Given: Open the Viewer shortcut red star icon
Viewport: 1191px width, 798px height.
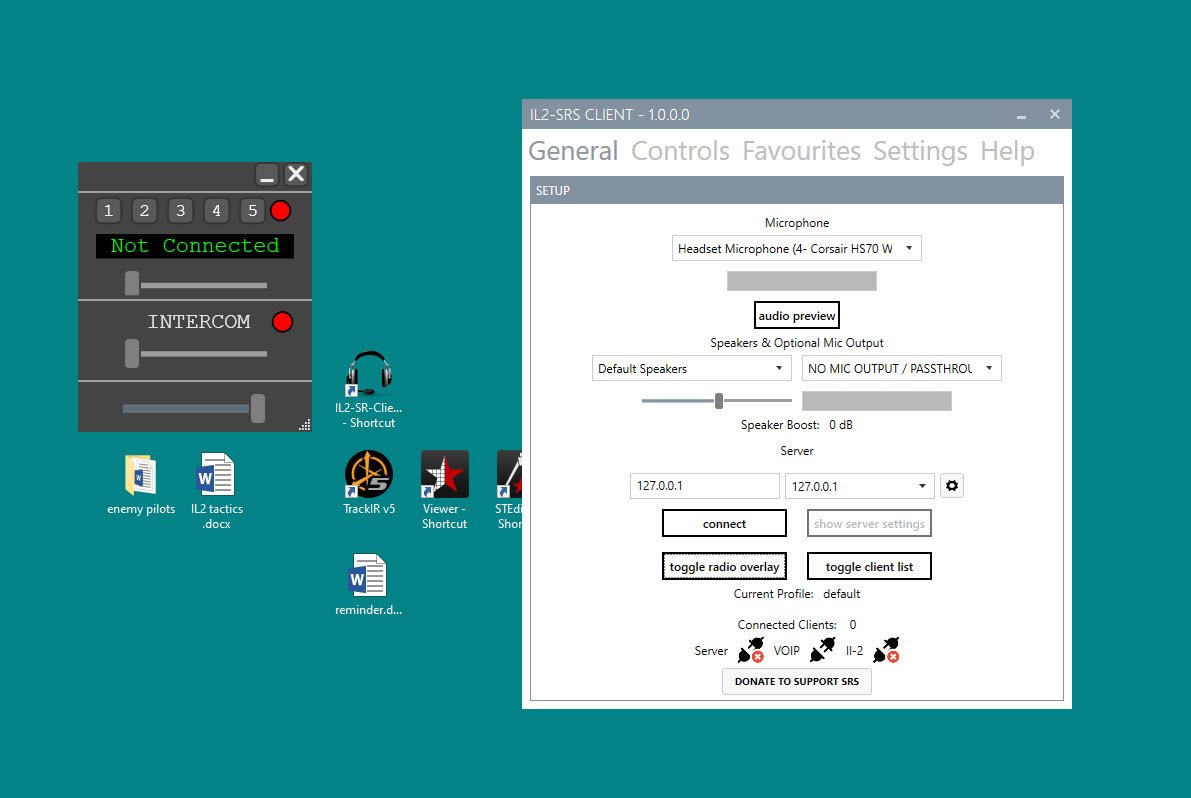Looking at the screenshot, I should pyautogui.click(x=444, y=474).
